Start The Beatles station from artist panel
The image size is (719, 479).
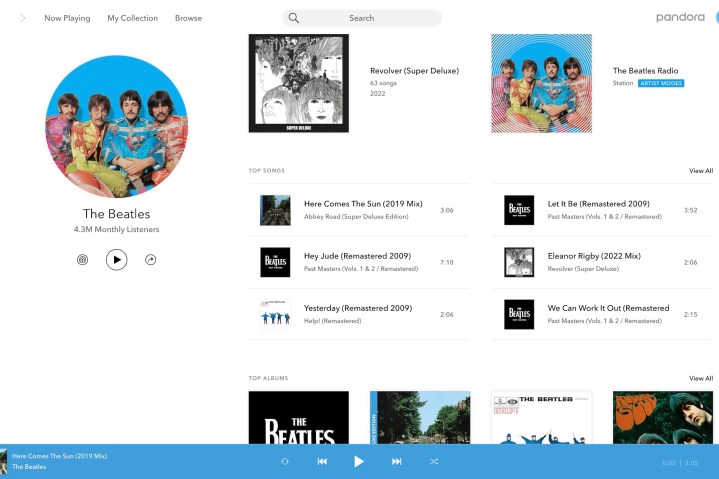(83, 260)
